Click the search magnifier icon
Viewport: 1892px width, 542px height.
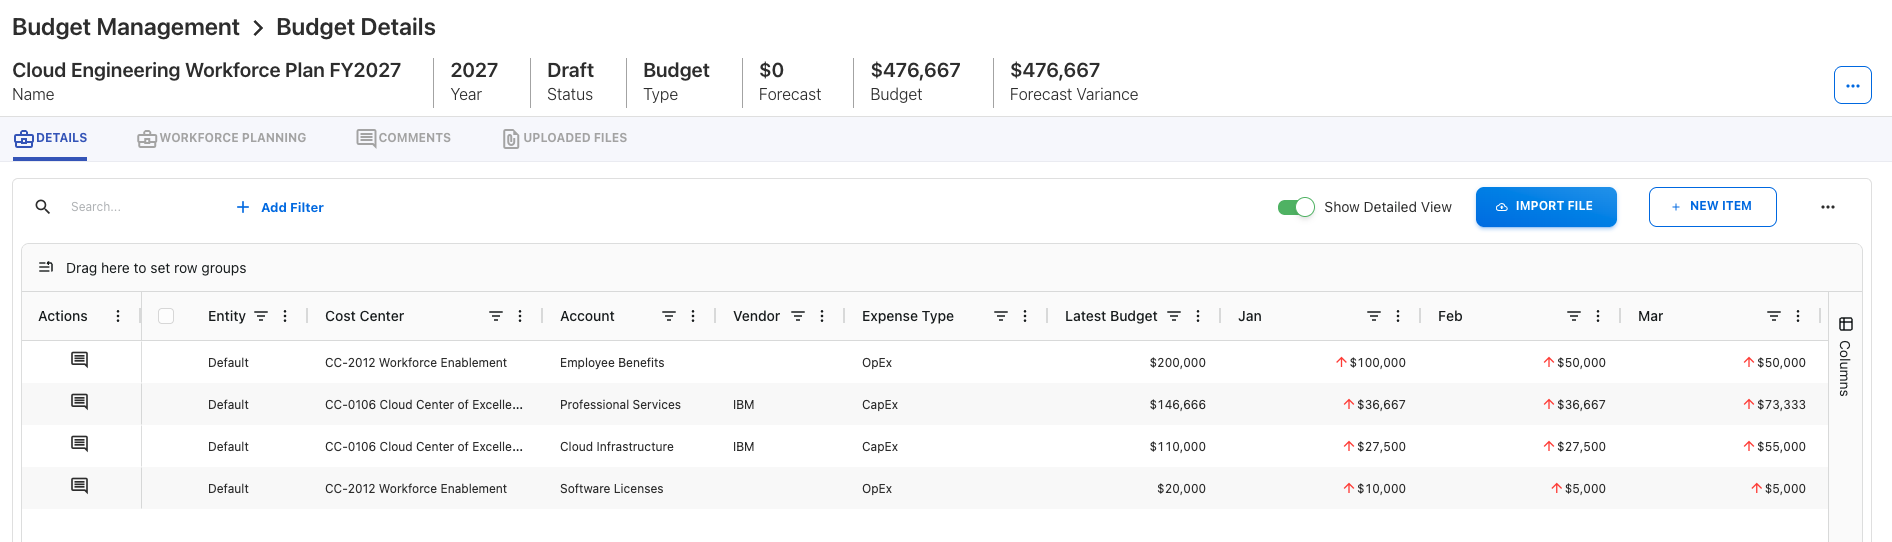(43, 207)
